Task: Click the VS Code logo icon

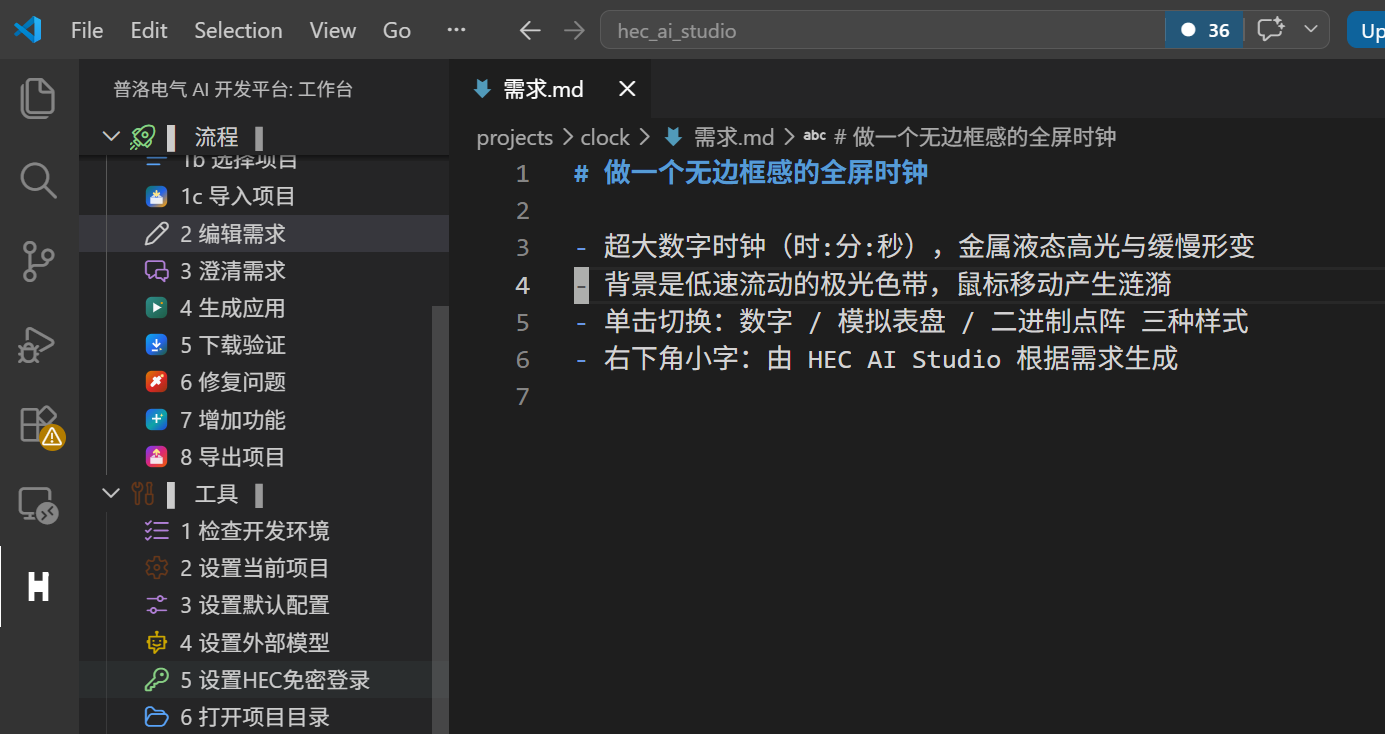Action: pos(27,30)
